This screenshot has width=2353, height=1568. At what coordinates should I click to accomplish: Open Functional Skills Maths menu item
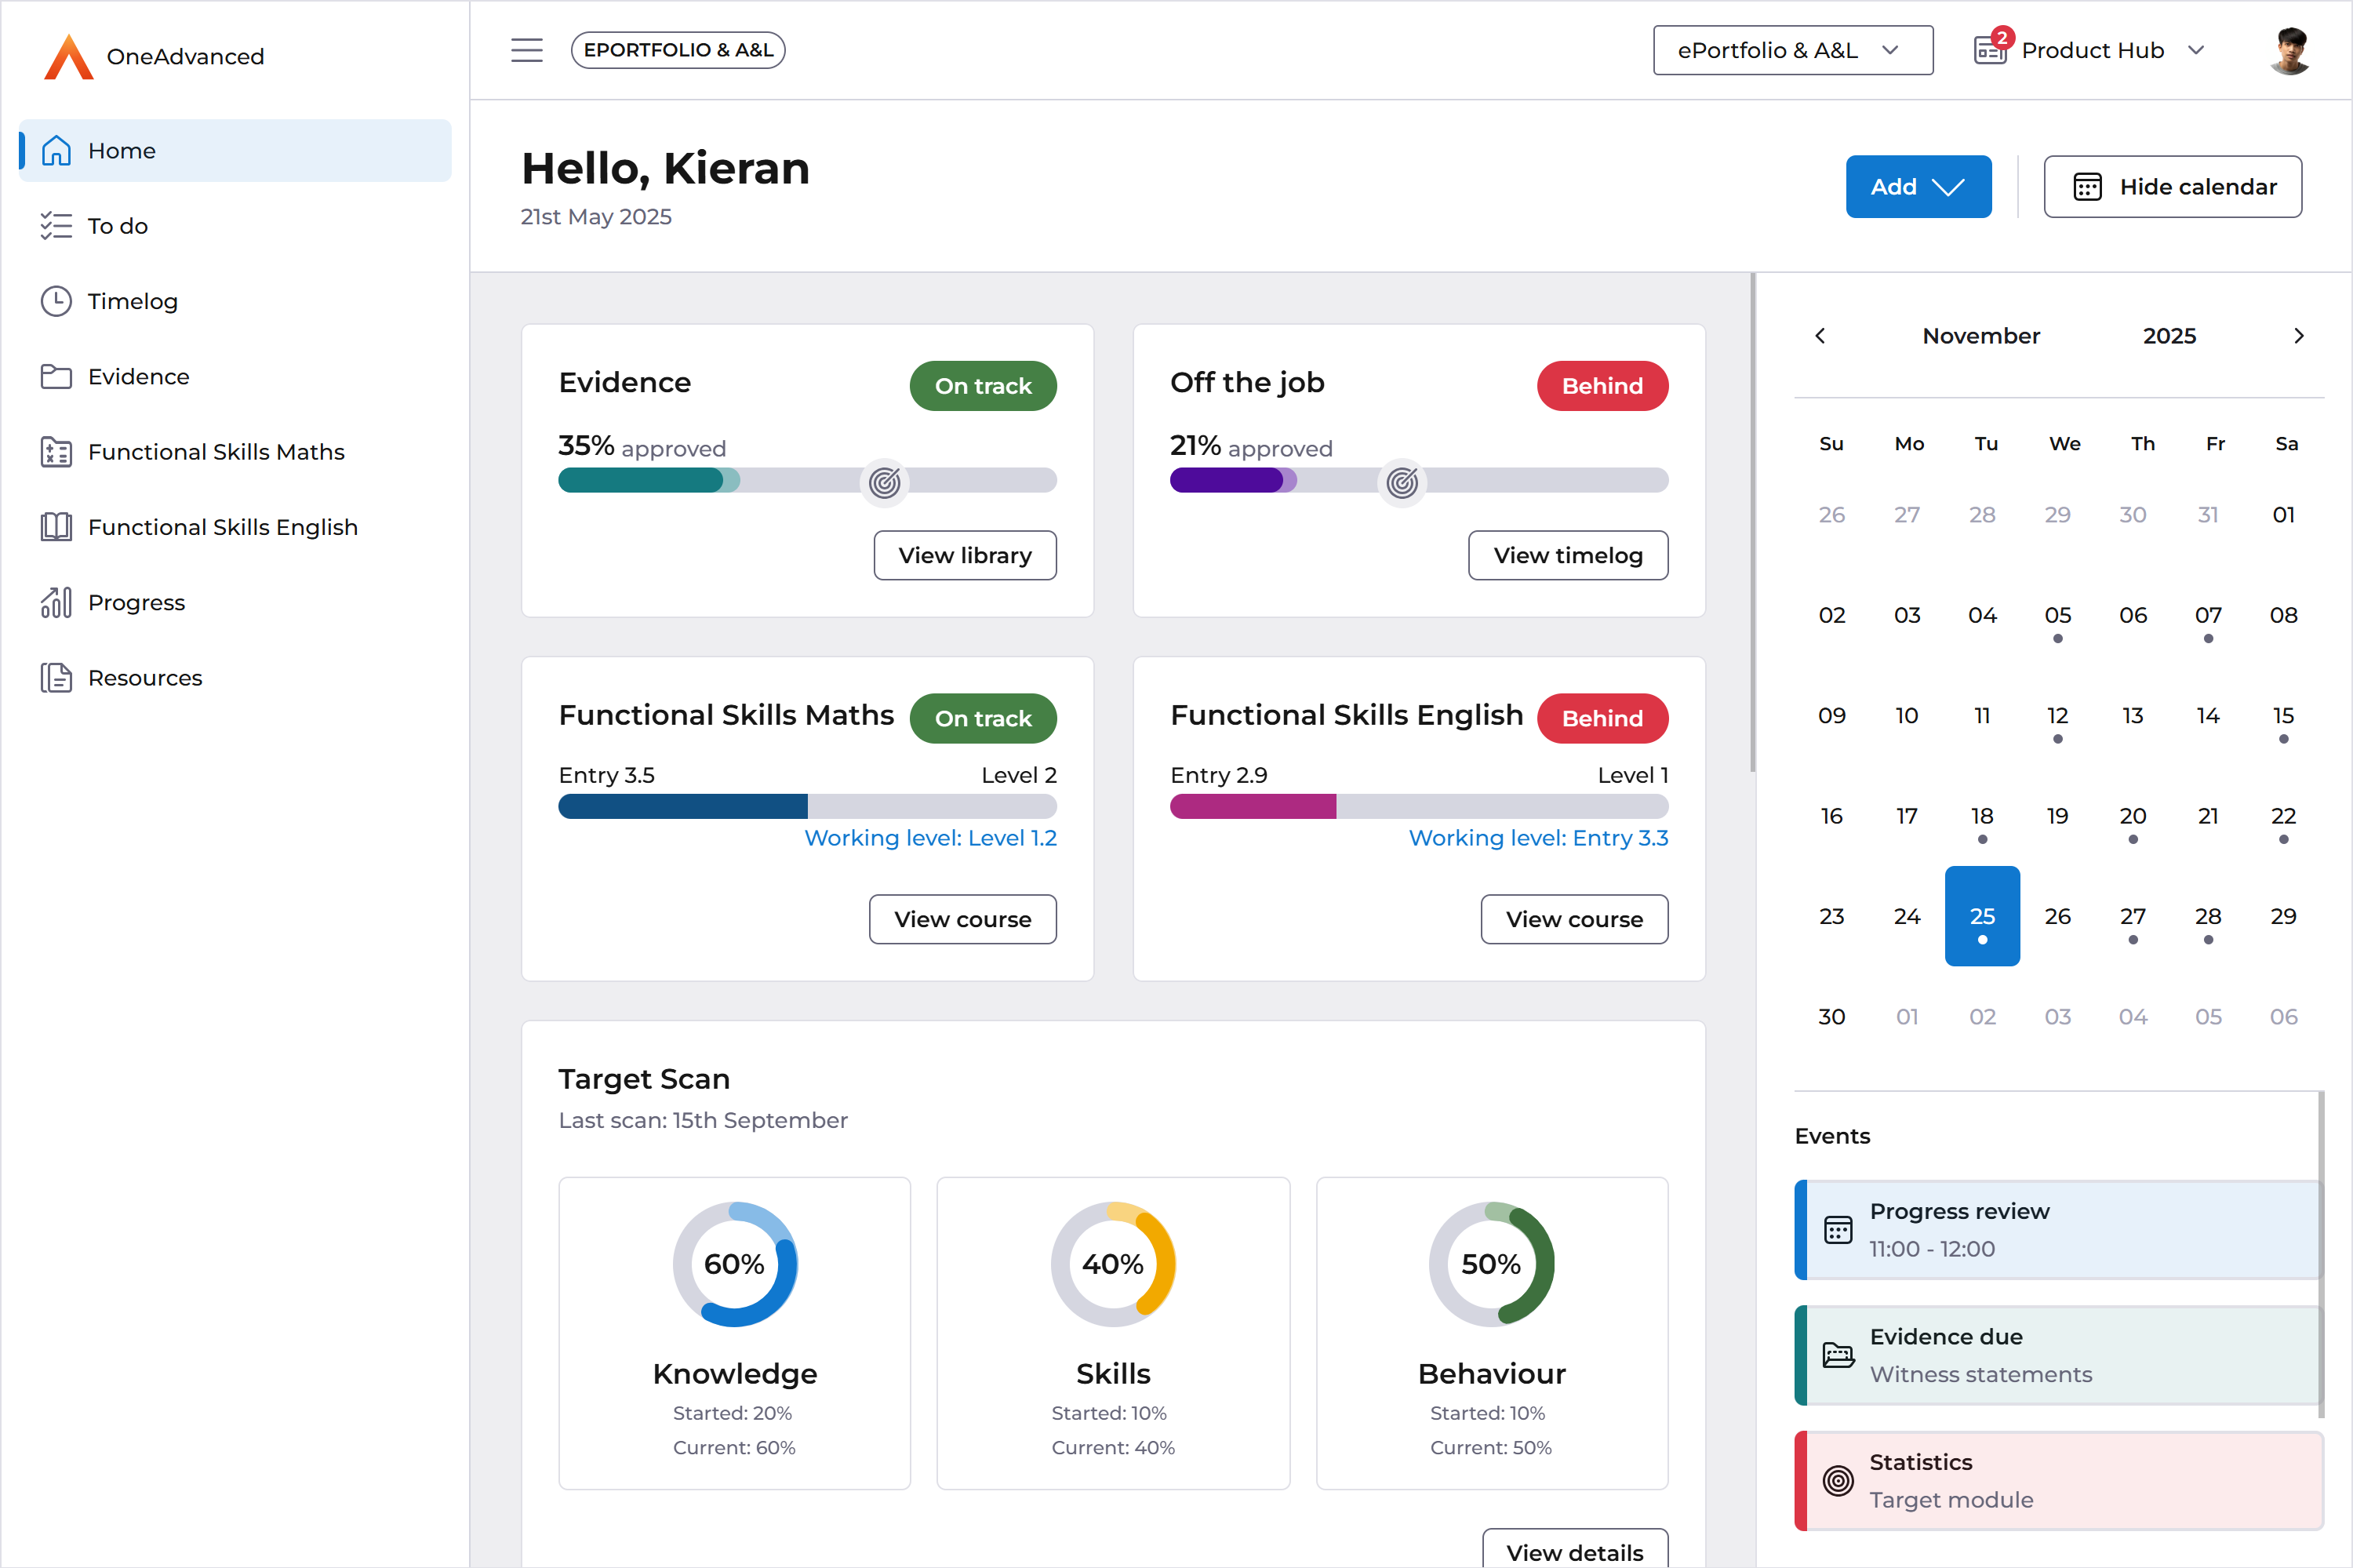216,452
